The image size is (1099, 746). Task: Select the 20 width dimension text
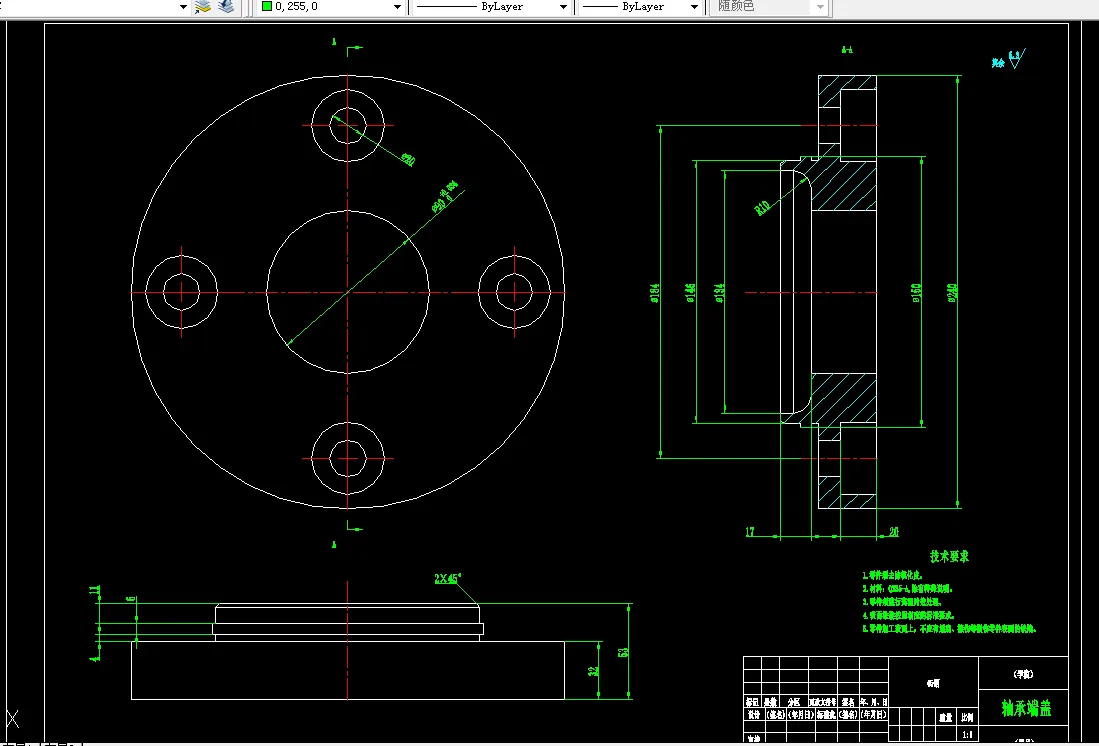click(893, 532)
